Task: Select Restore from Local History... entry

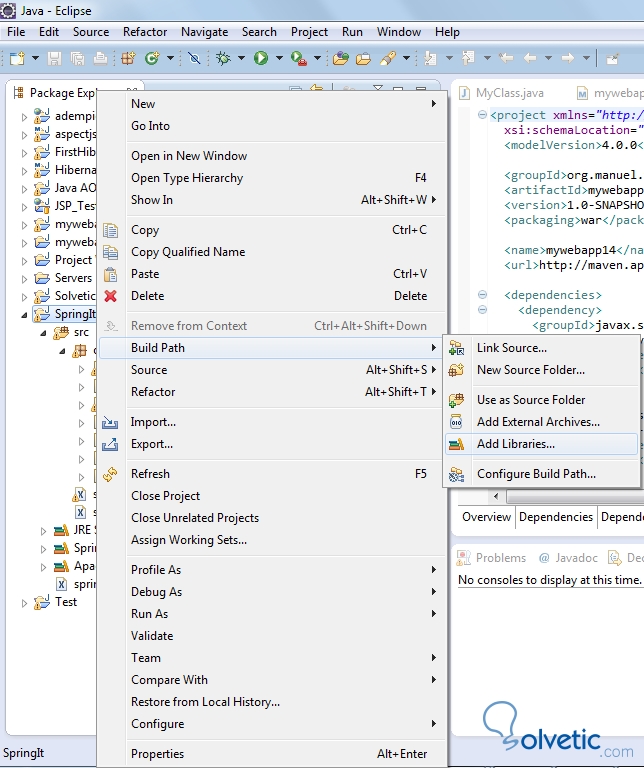Action: click(272, 702)
